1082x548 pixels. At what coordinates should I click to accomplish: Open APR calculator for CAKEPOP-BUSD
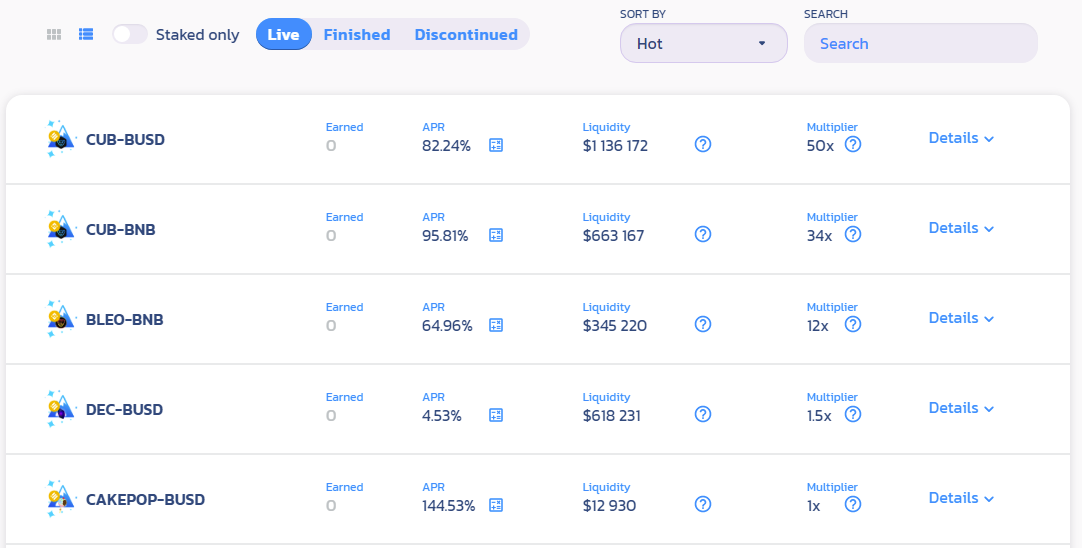[x=495, y=505]
